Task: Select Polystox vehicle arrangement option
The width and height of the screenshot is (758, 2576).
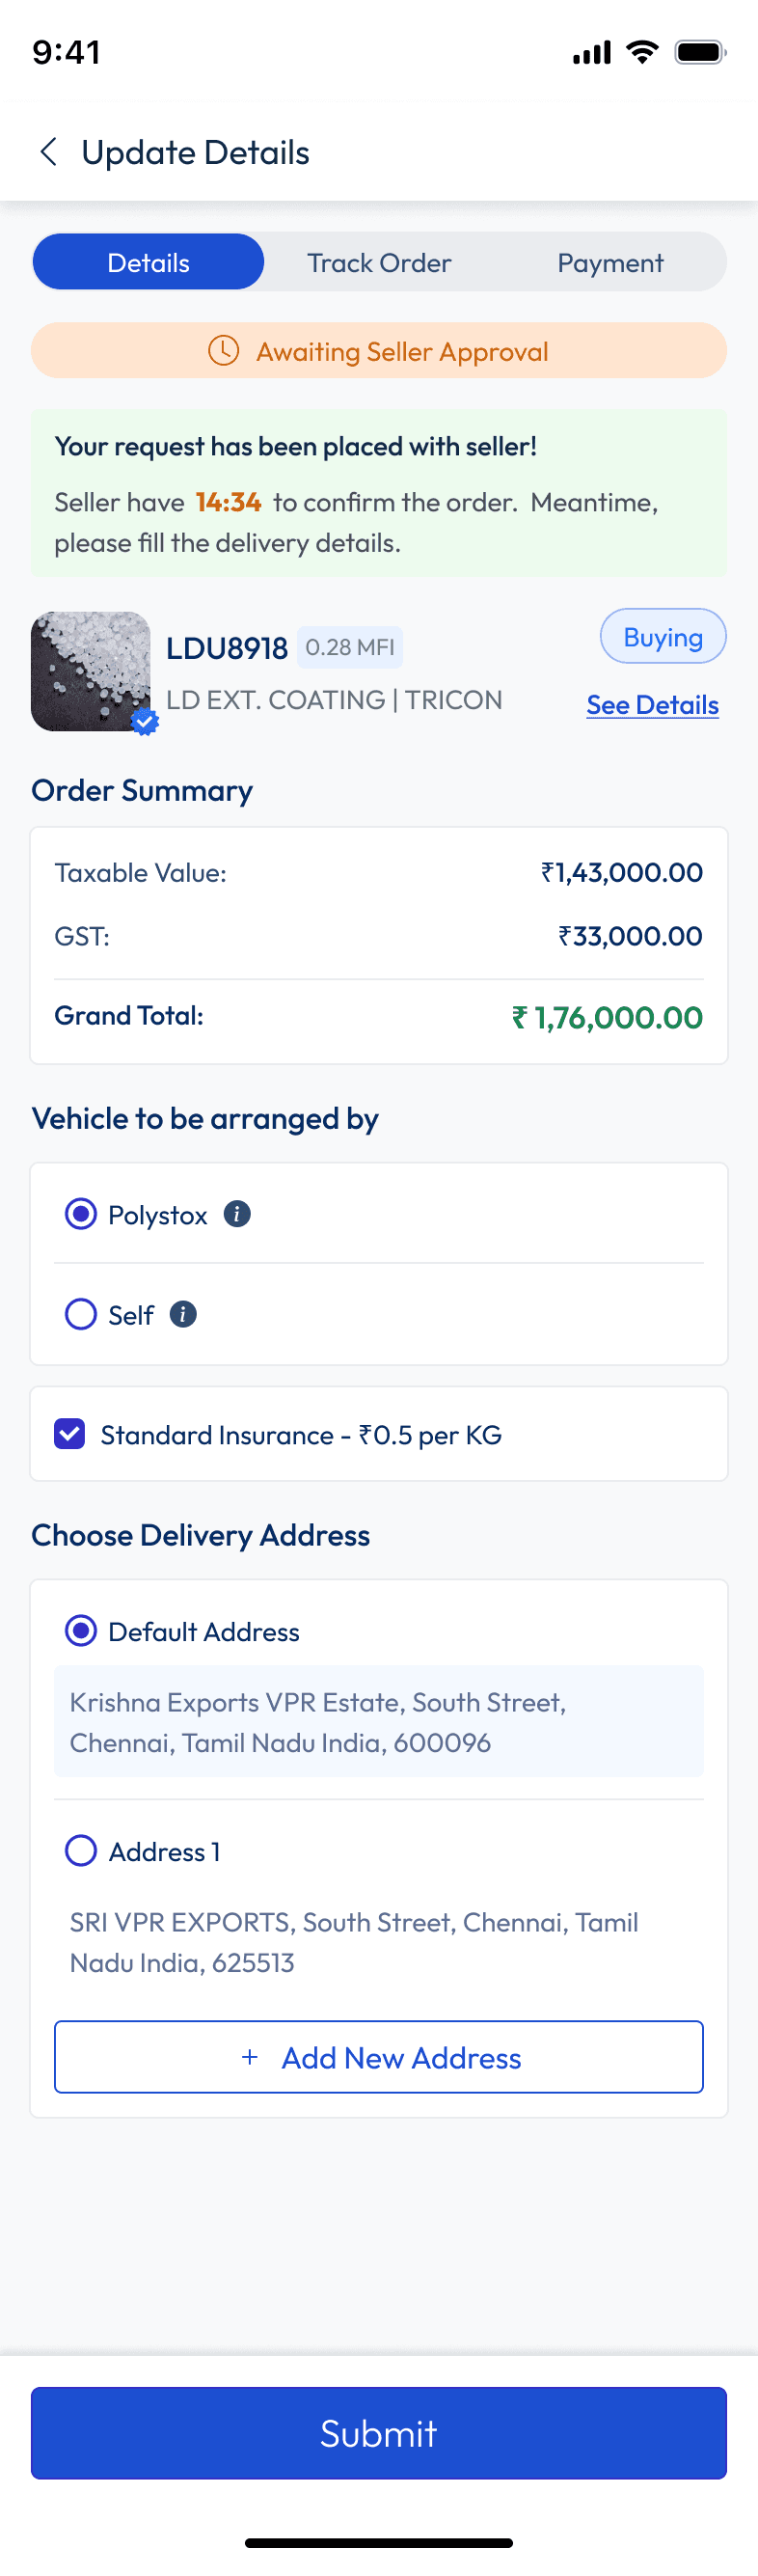Action: (x=81, y=1214)
